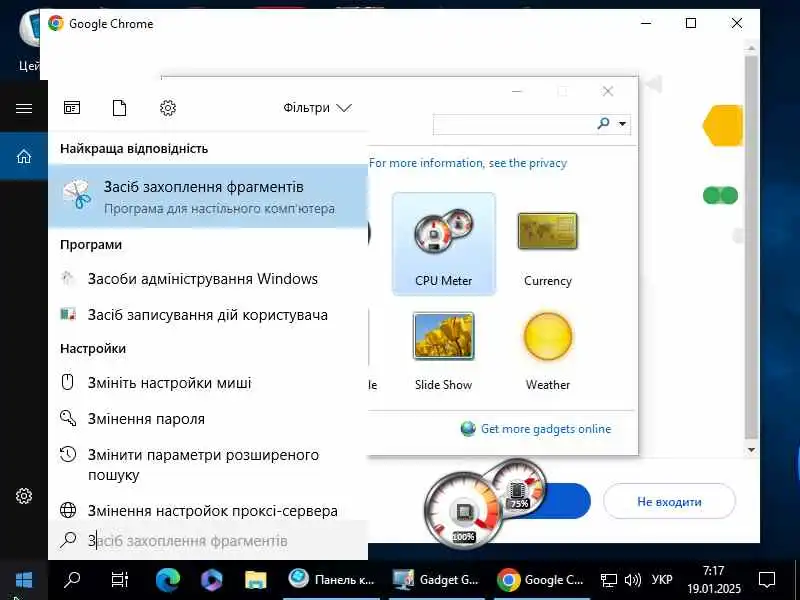Click the taskbar search magnifier
Screen dimensions: 800x600
(72, 580)
